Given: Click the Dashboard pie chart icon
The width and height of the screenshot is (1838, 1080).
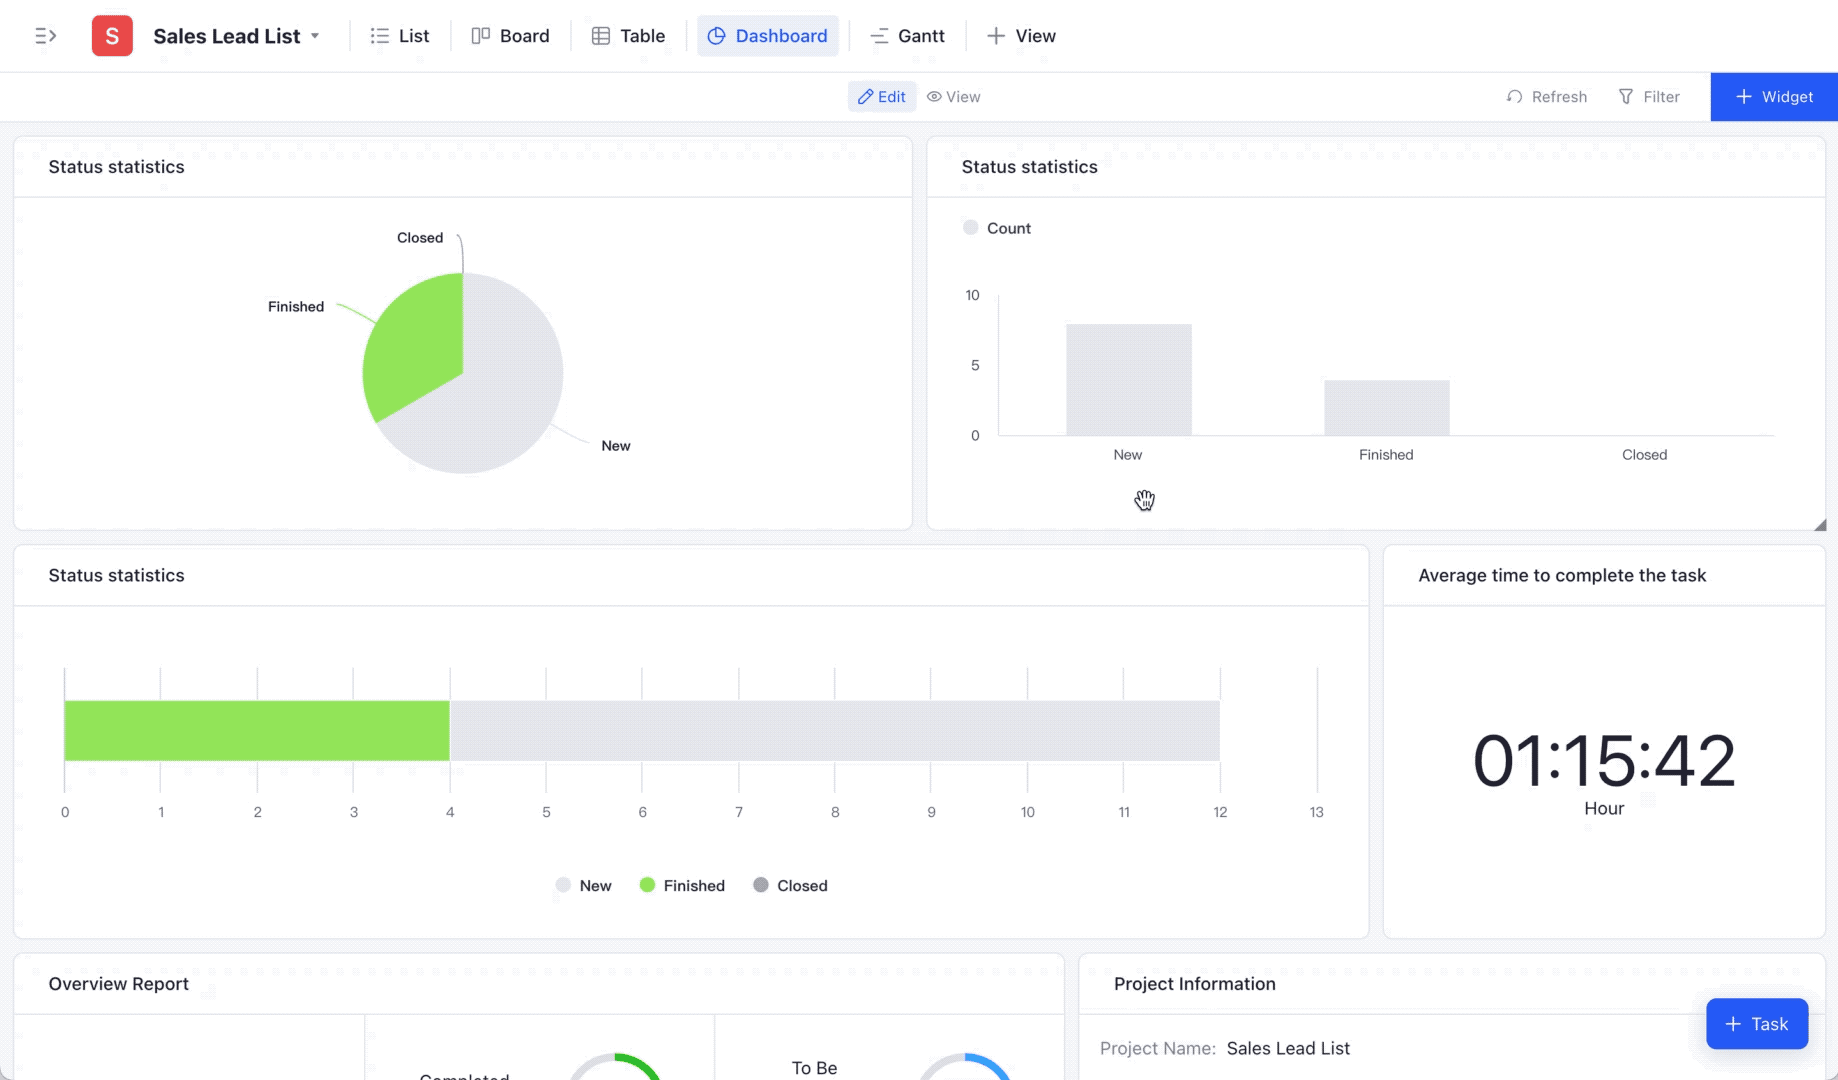Looking at the screenshot, I should coord(716,36).
